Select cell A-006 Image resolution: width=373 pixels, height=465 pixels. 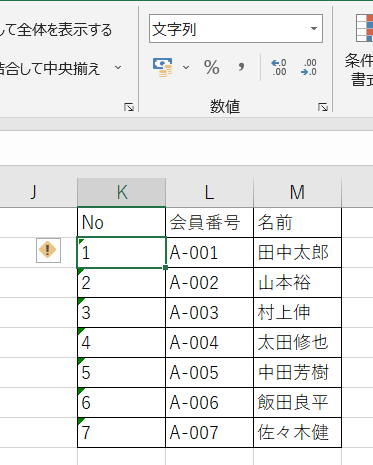pyautogui.click(x=209, y=402)
